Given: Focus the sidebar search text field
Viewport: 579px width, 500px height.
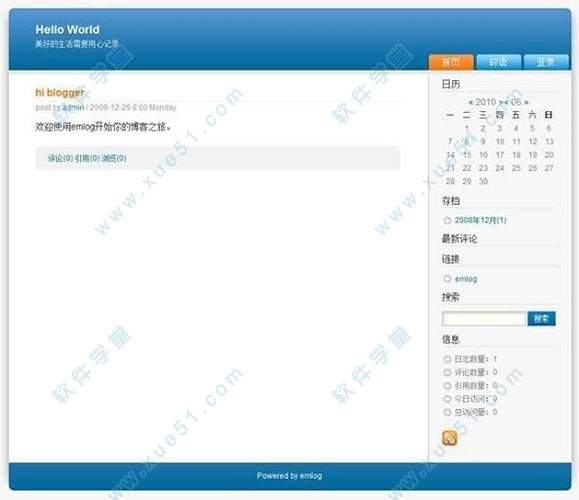Looking at the screenshot, I should pyautogui.click(x=484, y=319).
